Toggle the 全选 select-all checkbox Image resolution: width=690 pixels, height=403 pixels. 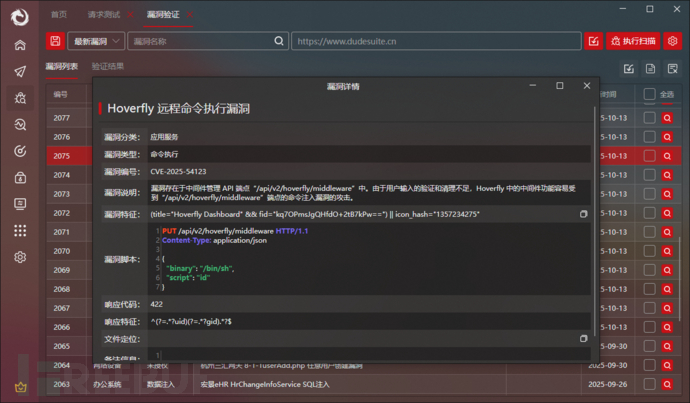650,94
